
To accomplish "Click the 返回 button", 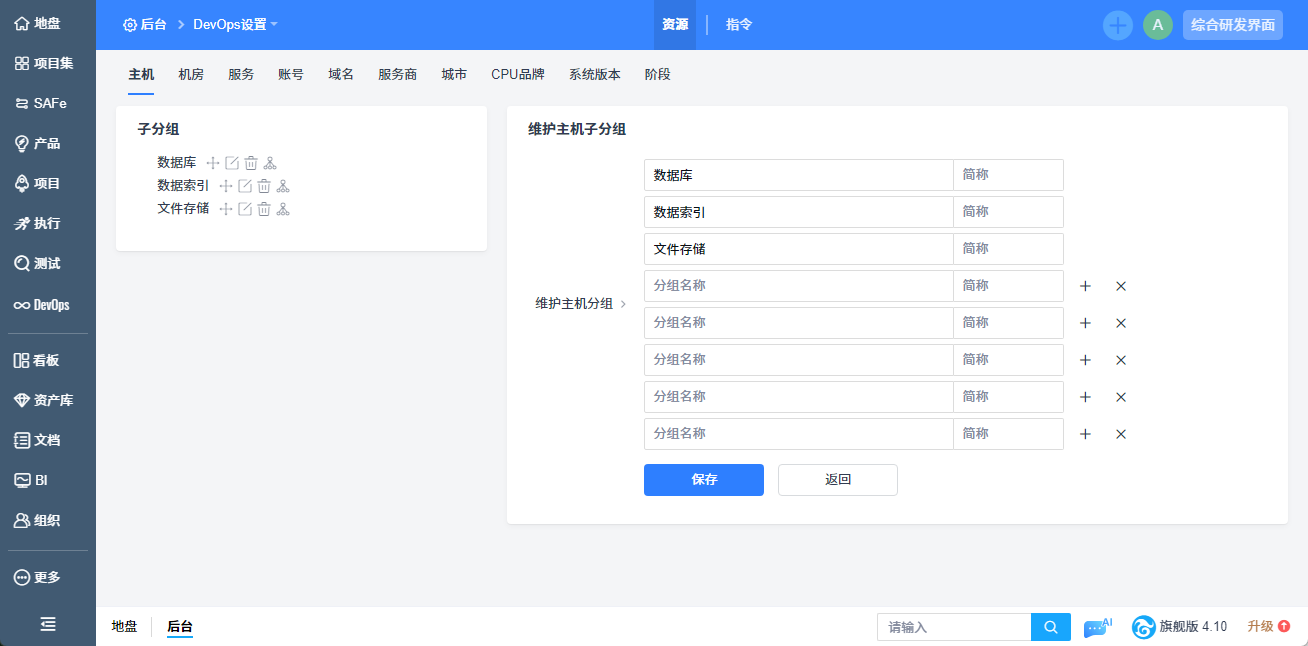I will pyautogui.click(x=838, y=480).
